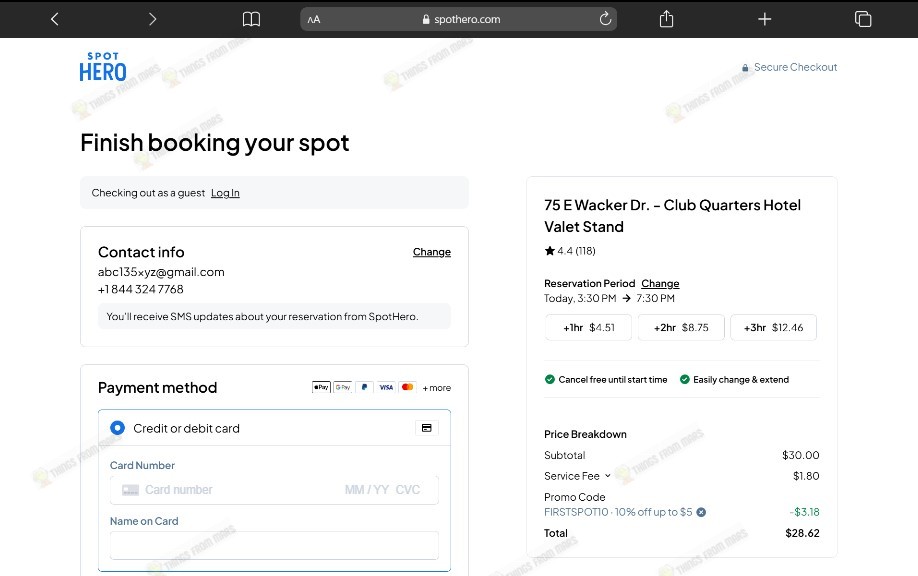Click the CVC field
Screen dimensions: 918x576
point(408,490)
